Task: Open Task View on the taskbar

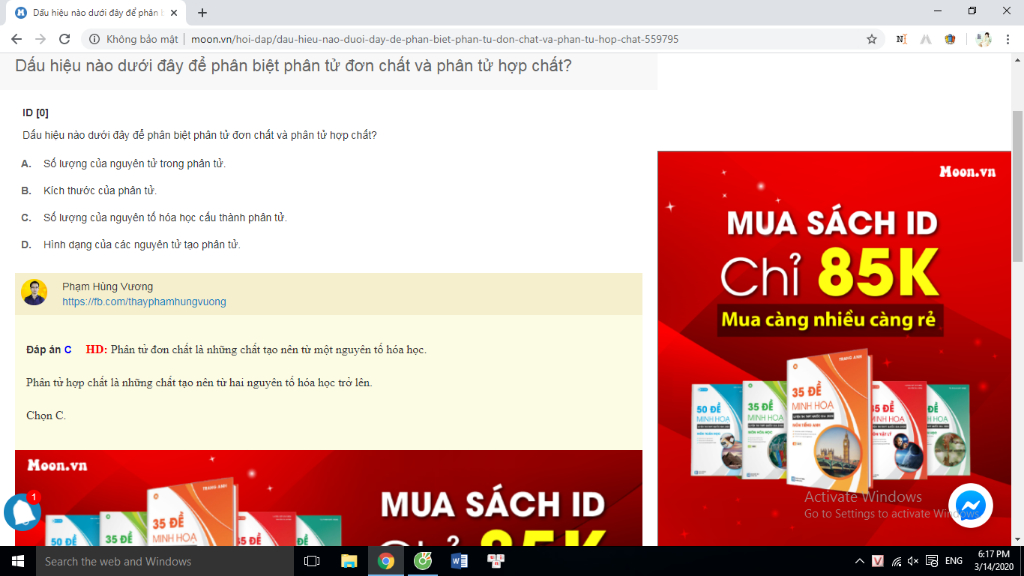Action: pyautogui.click(x=312, y=561)
